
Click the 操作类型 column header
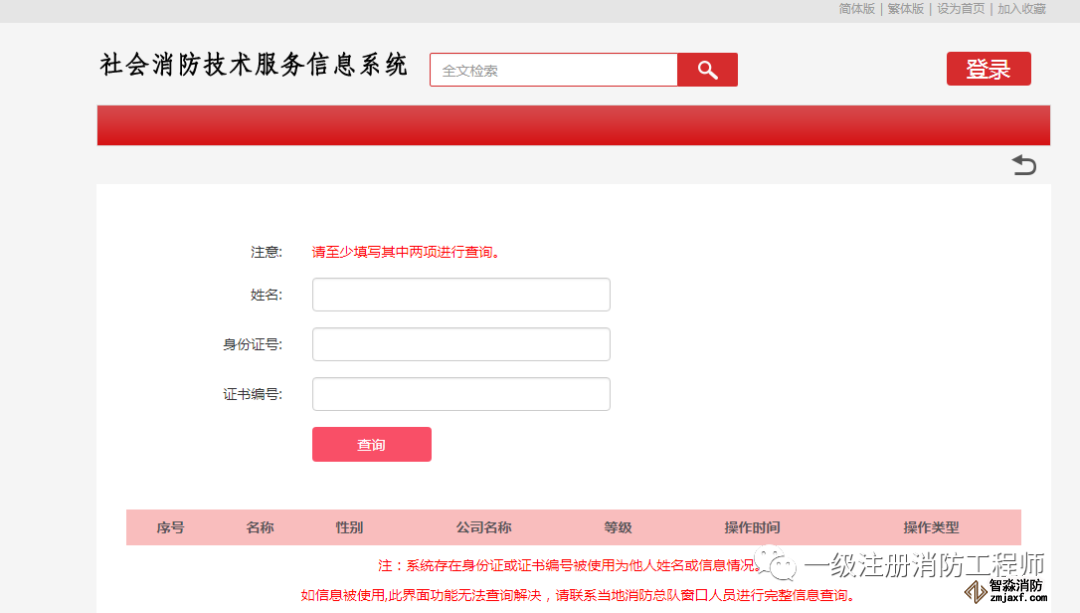[x=931, y=528]
